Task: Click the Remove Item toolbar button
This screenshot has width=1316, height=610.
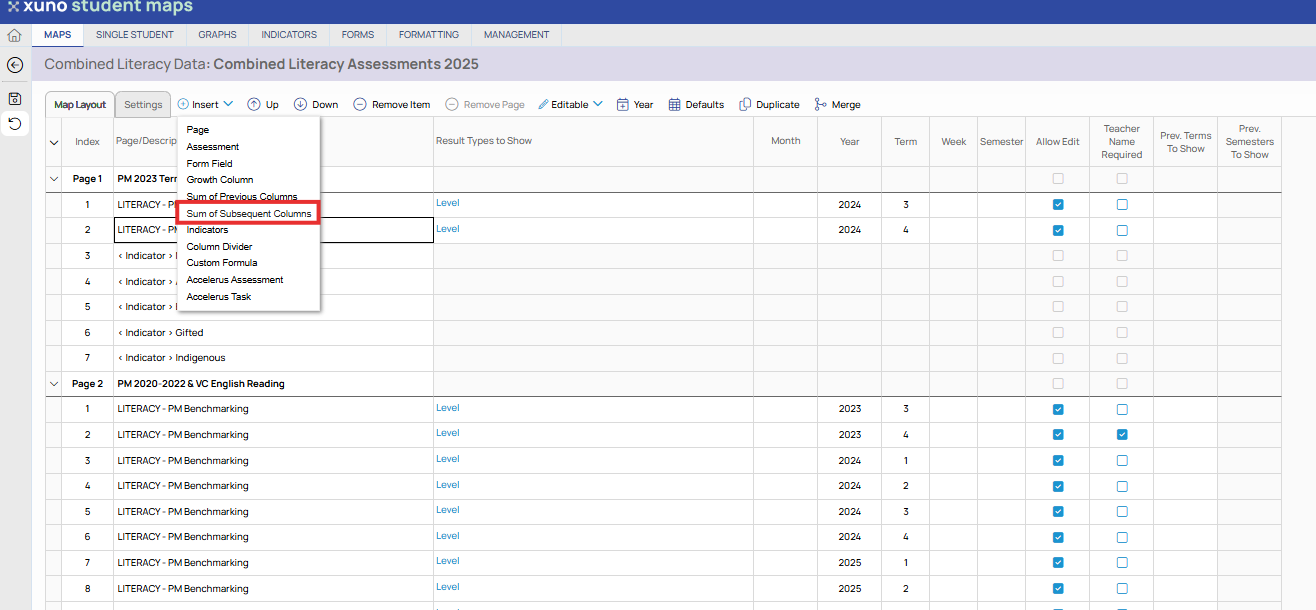Action: pos(392,104)
